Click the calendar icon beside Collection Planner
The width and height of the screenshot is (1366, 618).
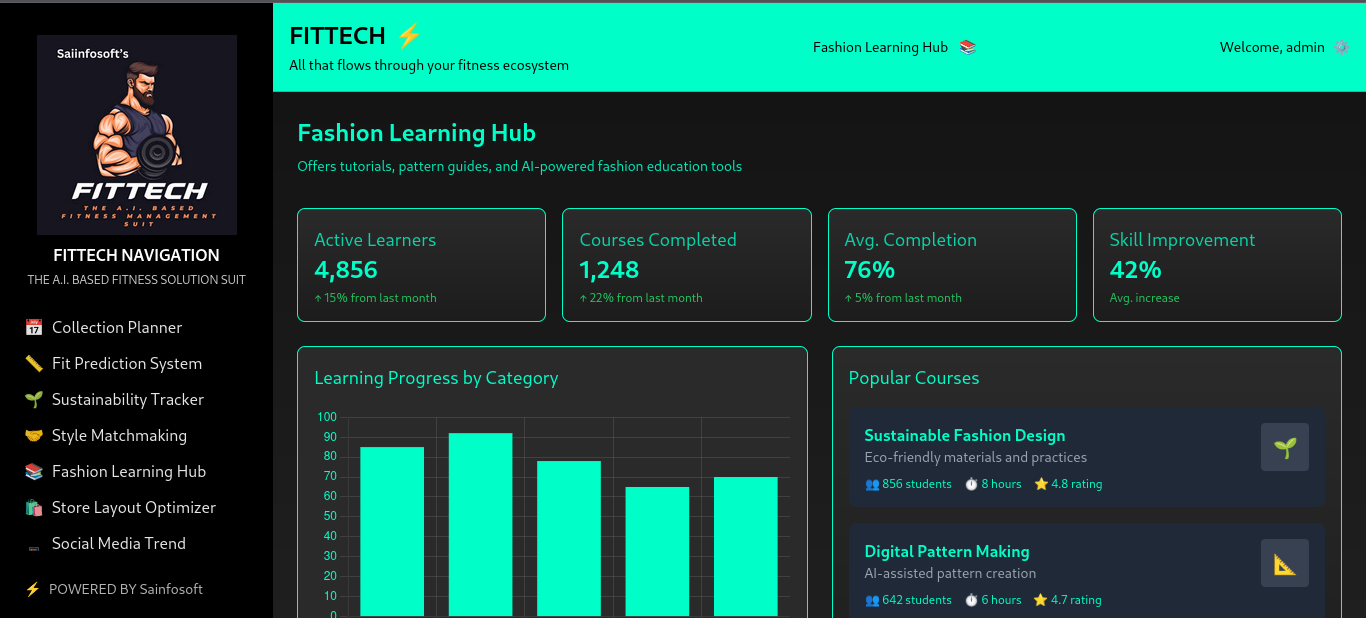pos(34,328)
